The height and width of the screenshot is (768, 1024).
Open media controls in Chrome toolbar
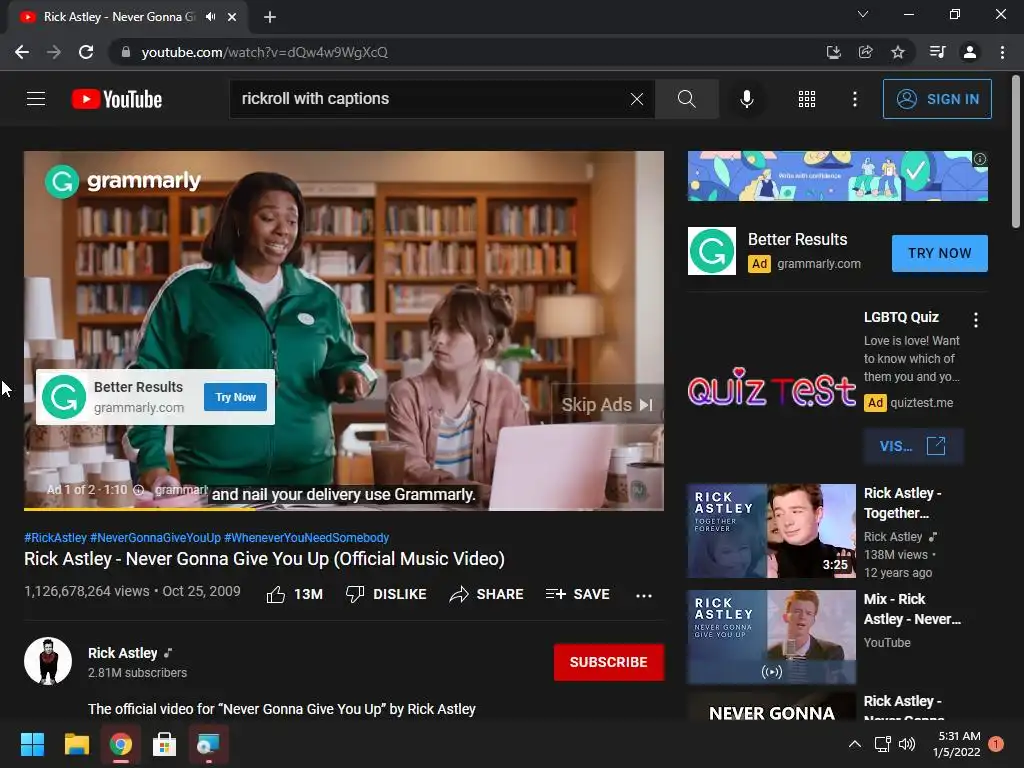937,52
